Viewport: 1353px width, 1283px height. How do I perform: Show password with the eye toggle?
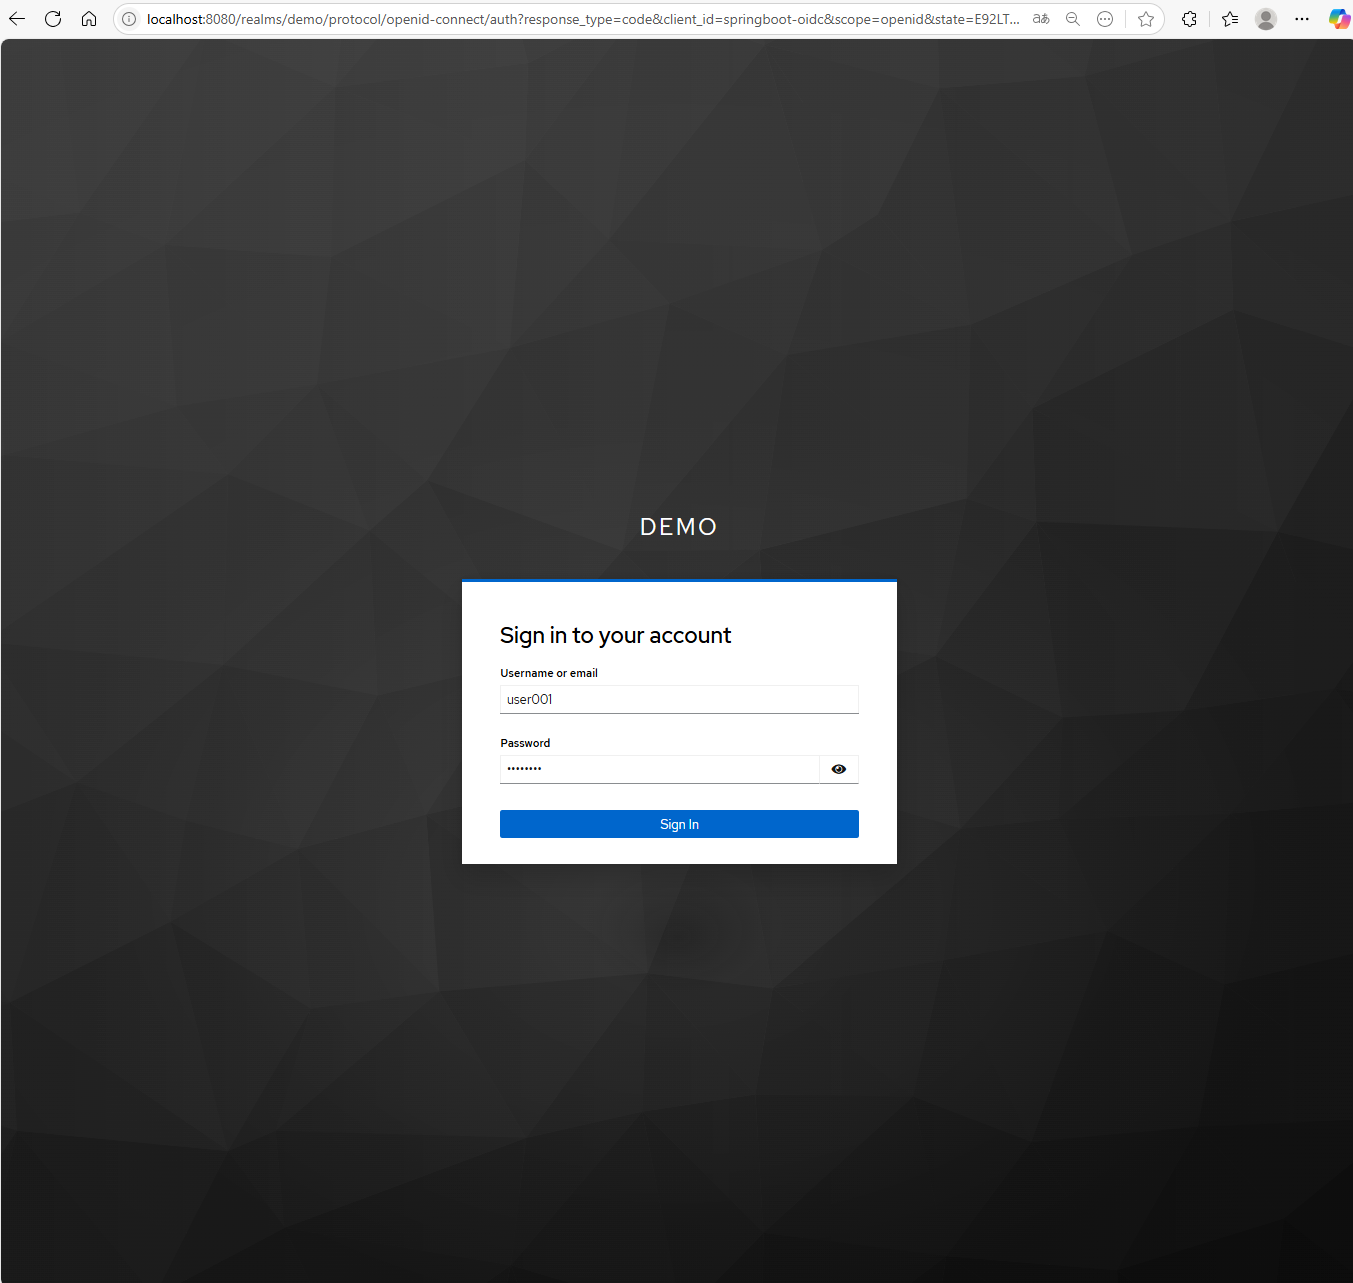[839, 769]
